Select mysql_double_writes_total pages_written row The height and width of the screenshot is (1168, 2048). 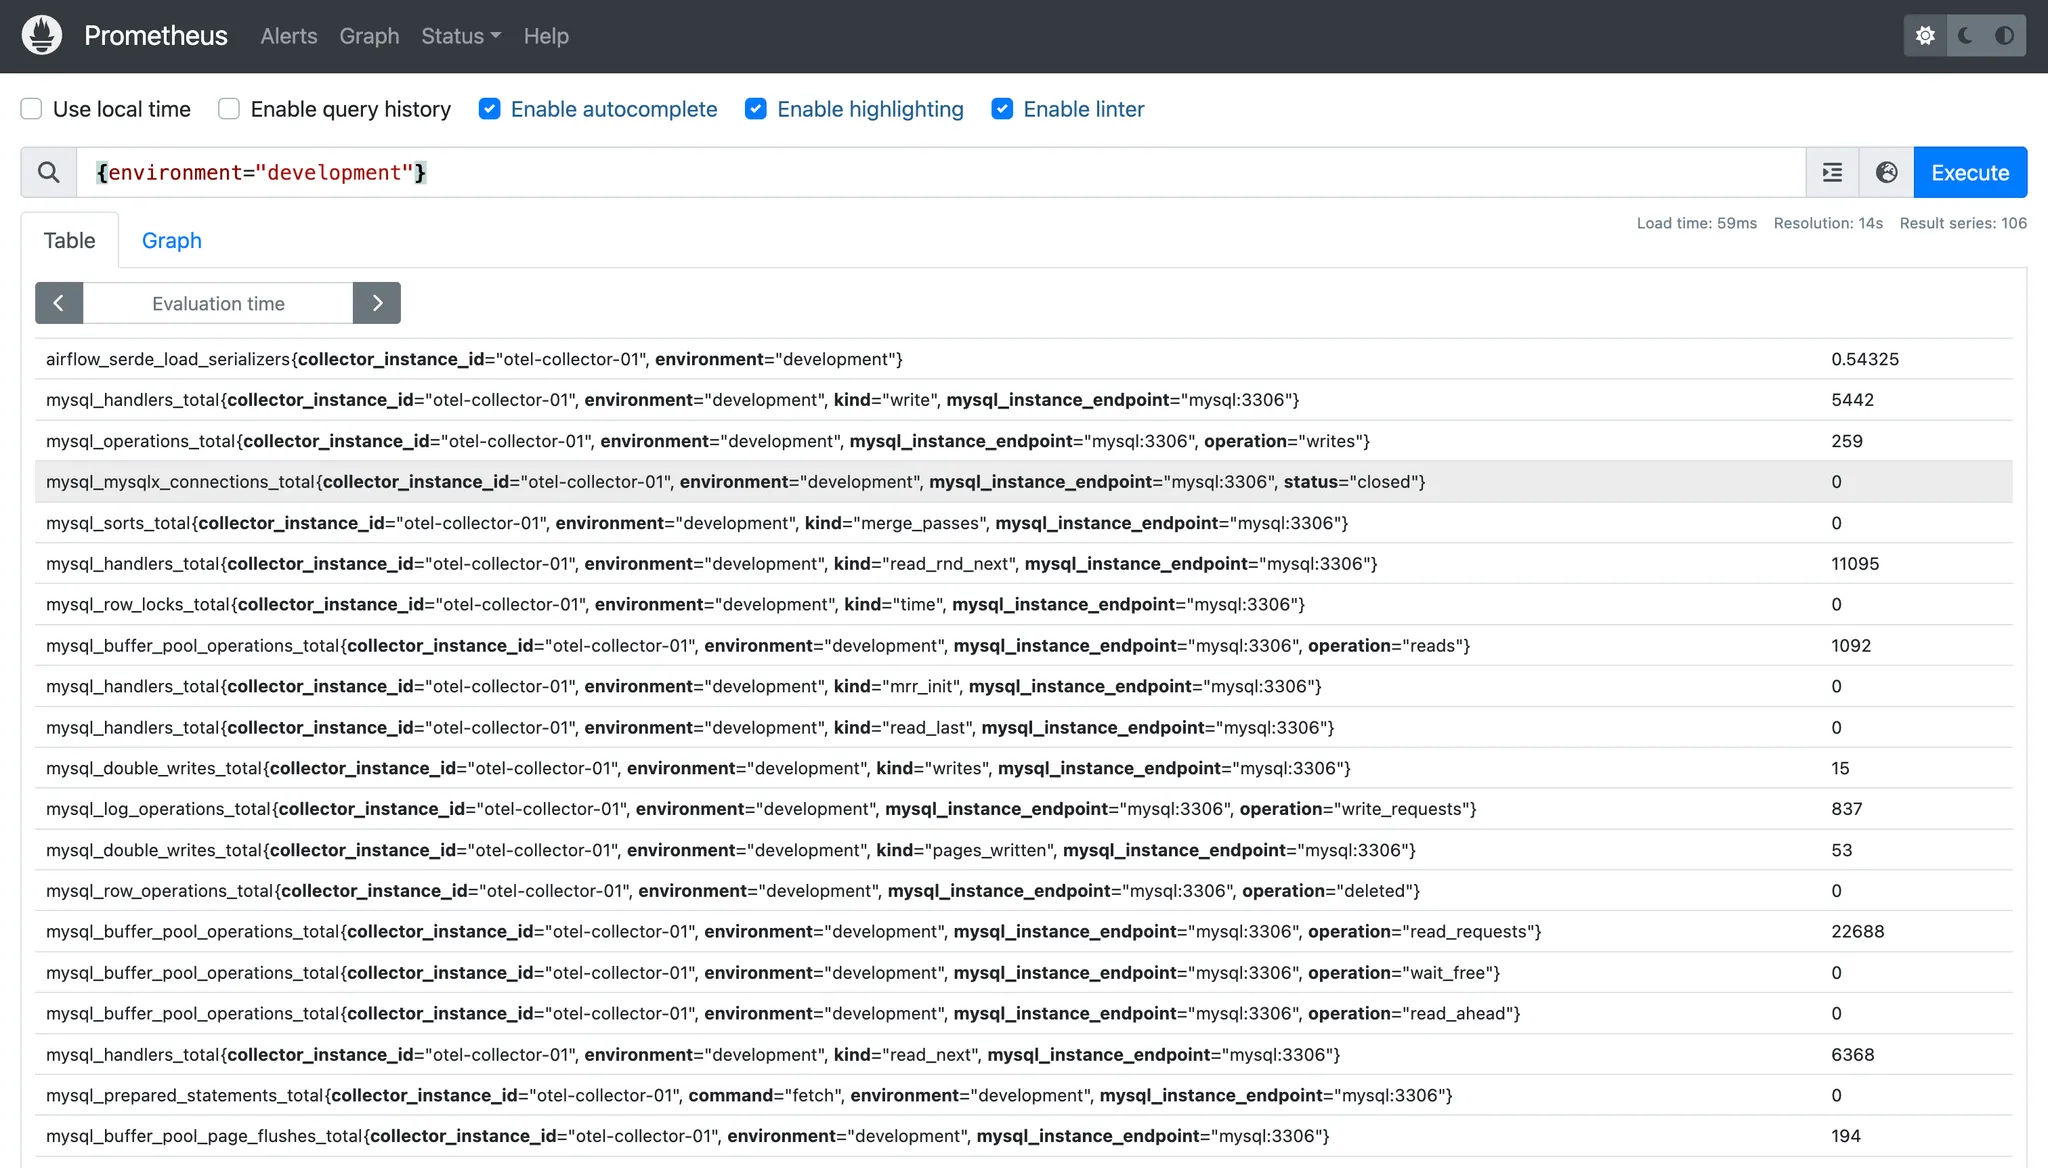tap(1024, 850)
